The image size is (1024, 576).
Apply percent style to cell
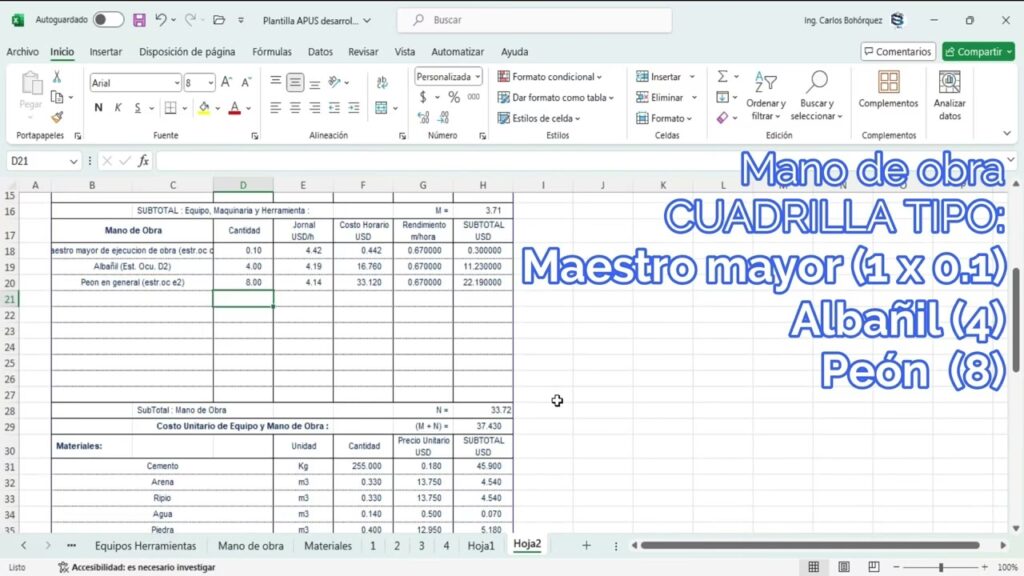tap(454, 97)
